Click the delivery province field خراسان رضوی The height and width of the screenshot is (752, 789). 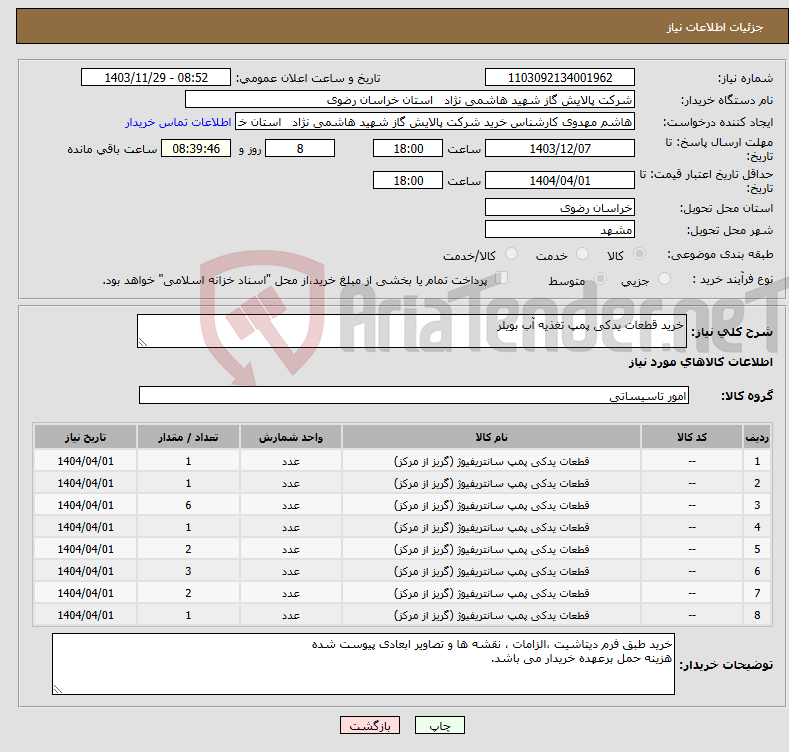click(560, 207)
